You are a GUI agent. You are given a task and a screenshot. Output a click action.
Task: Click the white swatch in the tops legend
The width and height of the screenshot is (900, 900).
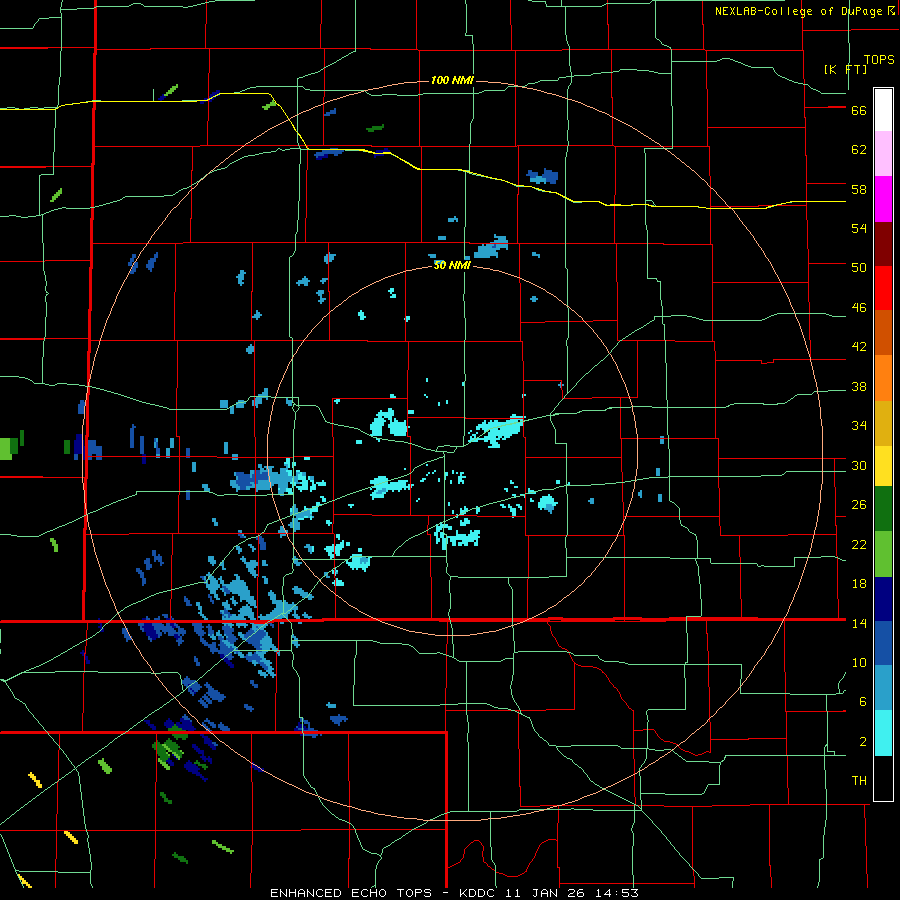click(x=883, y=110)
